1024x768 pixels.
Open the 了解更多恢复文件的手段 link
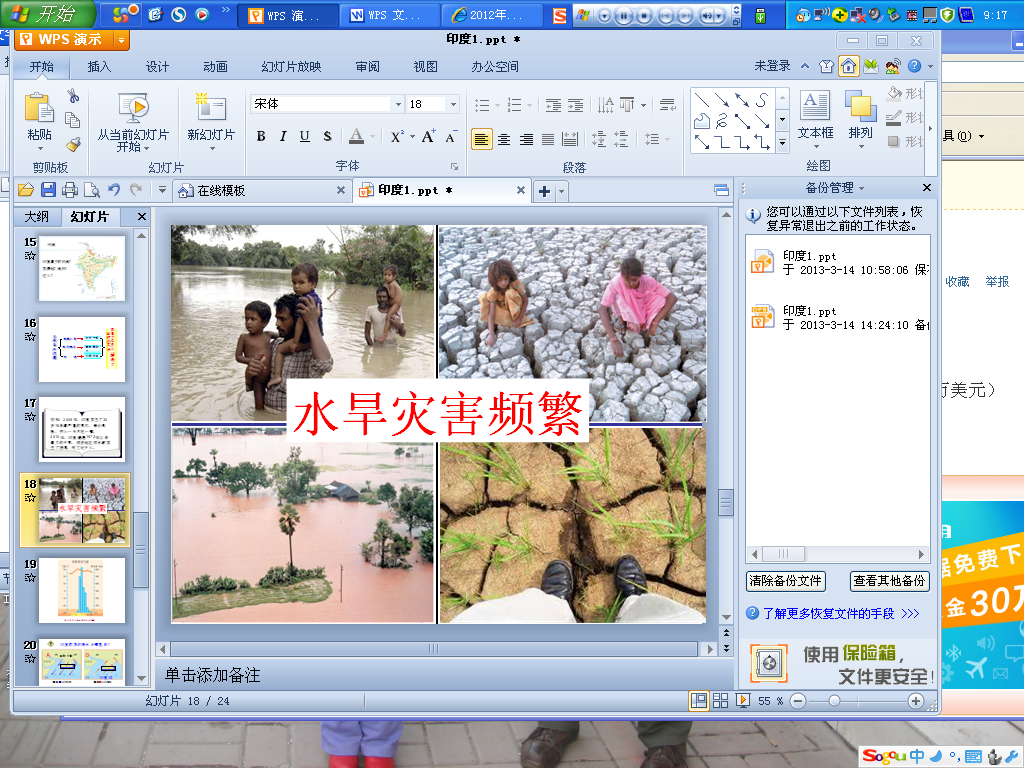tap(828, 613)
